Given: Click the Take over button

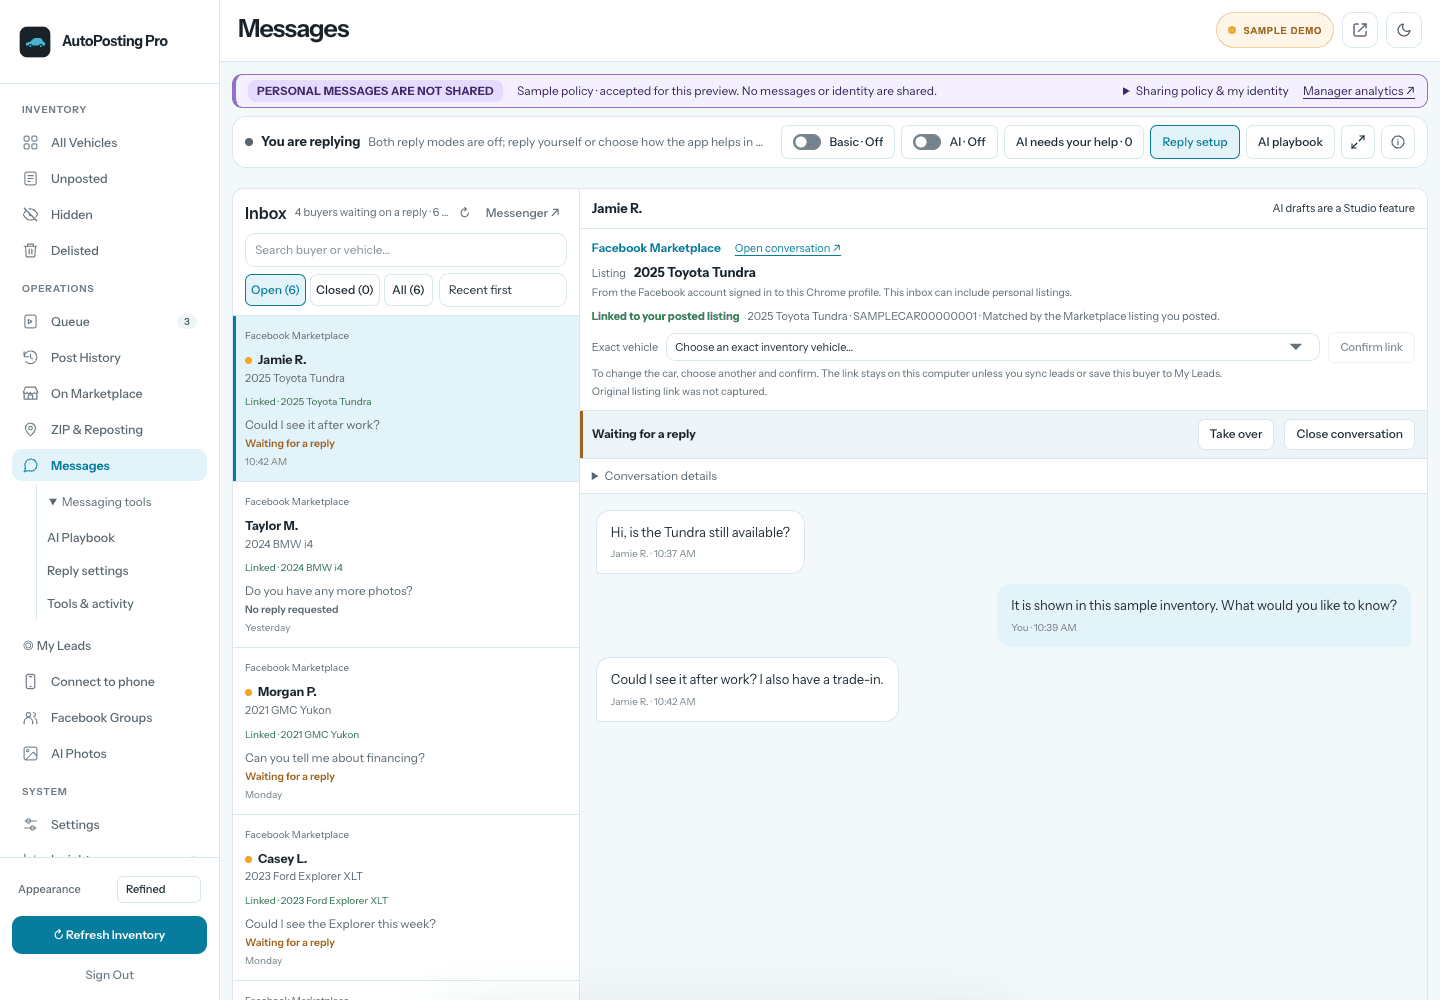Looking at the screenshot, I should 1236,434.
